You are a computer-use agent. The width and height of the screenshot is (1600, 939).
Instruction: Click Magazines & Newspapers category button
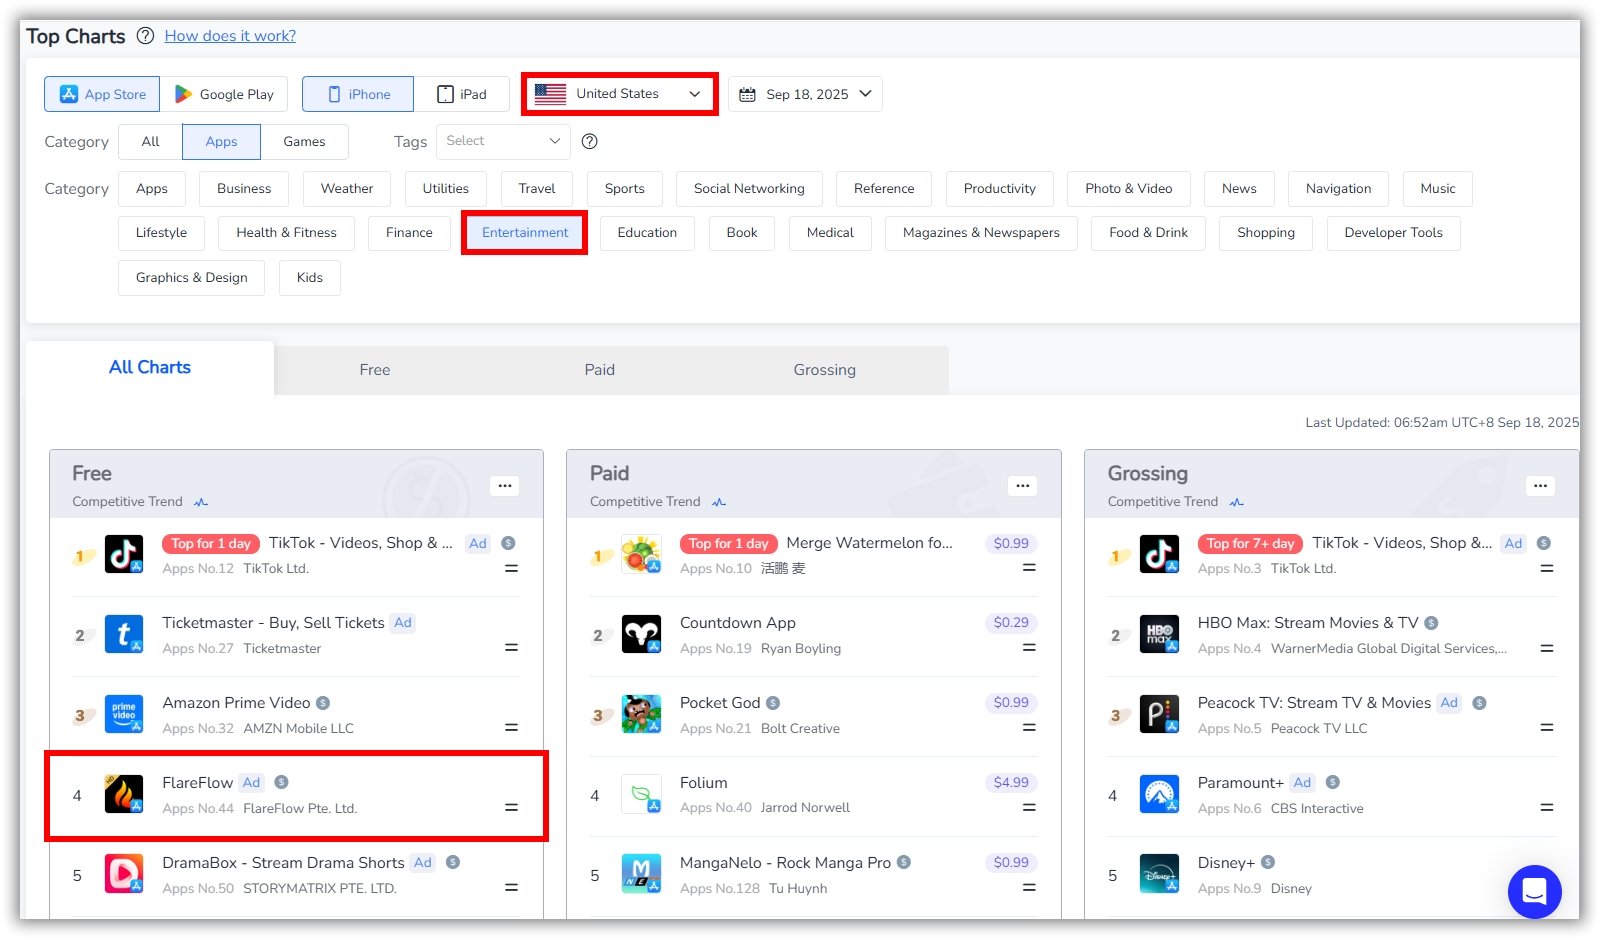(x=981, y=233)
